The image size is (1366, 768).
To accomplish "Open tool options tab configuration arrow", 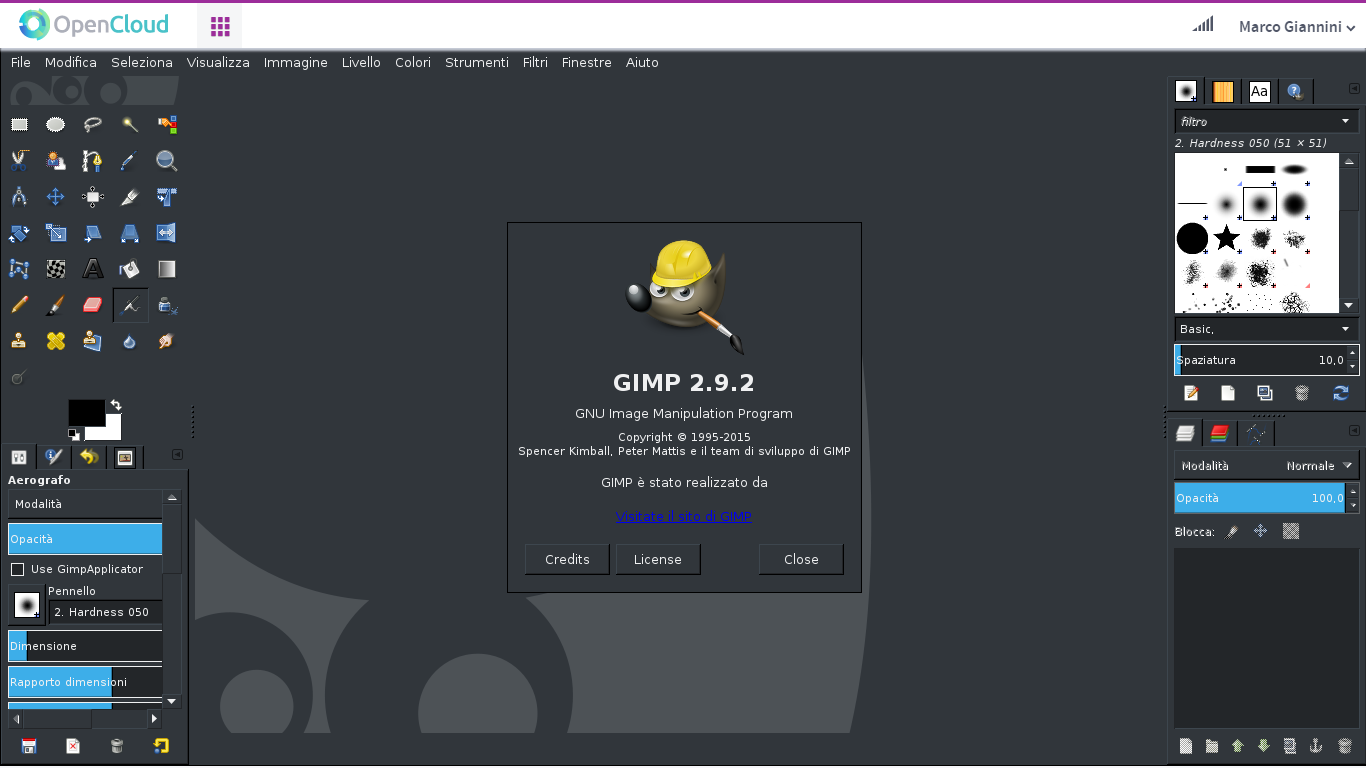I will 177,454.
